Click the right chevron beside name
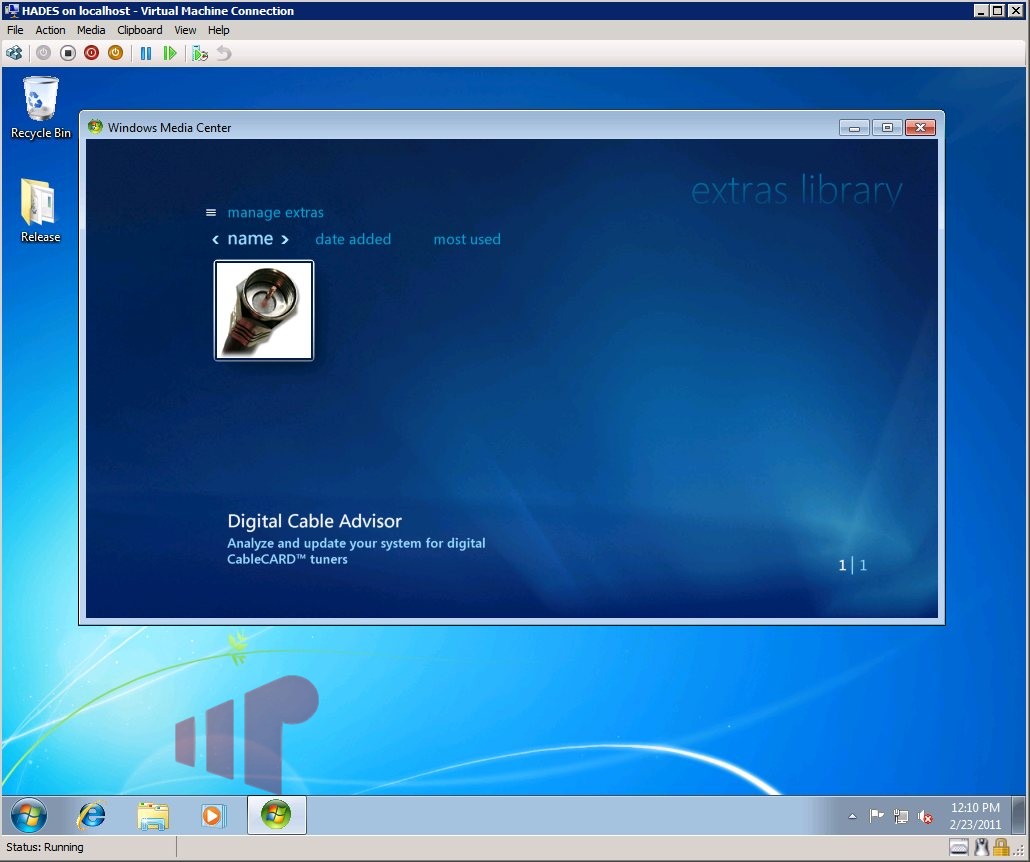 tap(284, 240)
